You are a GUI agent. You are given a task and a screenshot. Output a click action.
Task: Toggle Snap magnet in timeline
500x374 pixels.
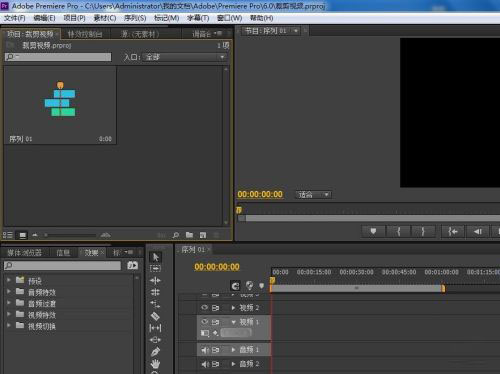(x=235, y=286)
